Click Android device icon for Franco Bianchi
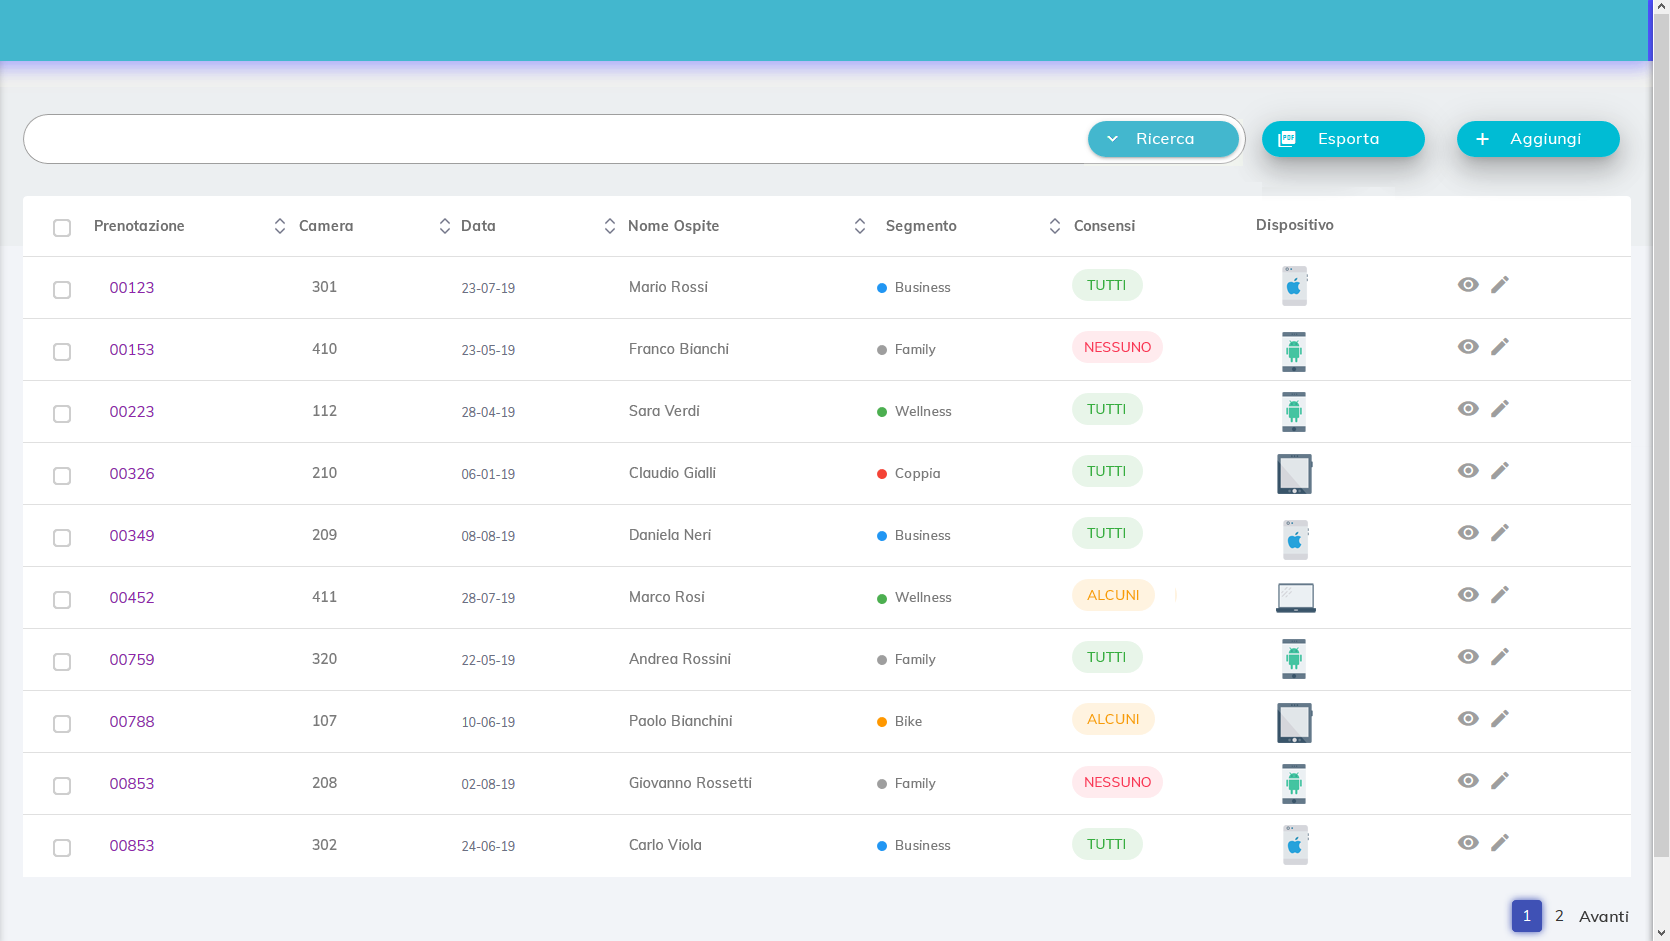Image resolution: width=1670 pixels, height=941 pixels. pyautogui.click(x=1294, y=351)
